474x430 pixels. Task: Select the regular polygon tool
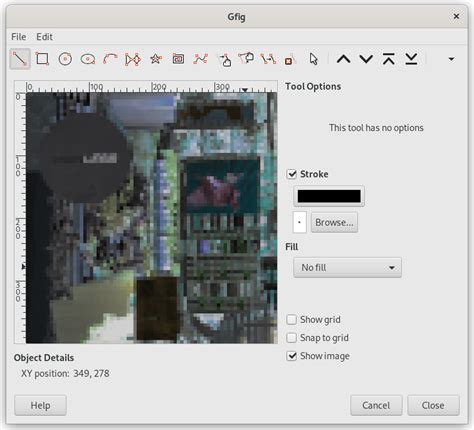coord(133,59)
